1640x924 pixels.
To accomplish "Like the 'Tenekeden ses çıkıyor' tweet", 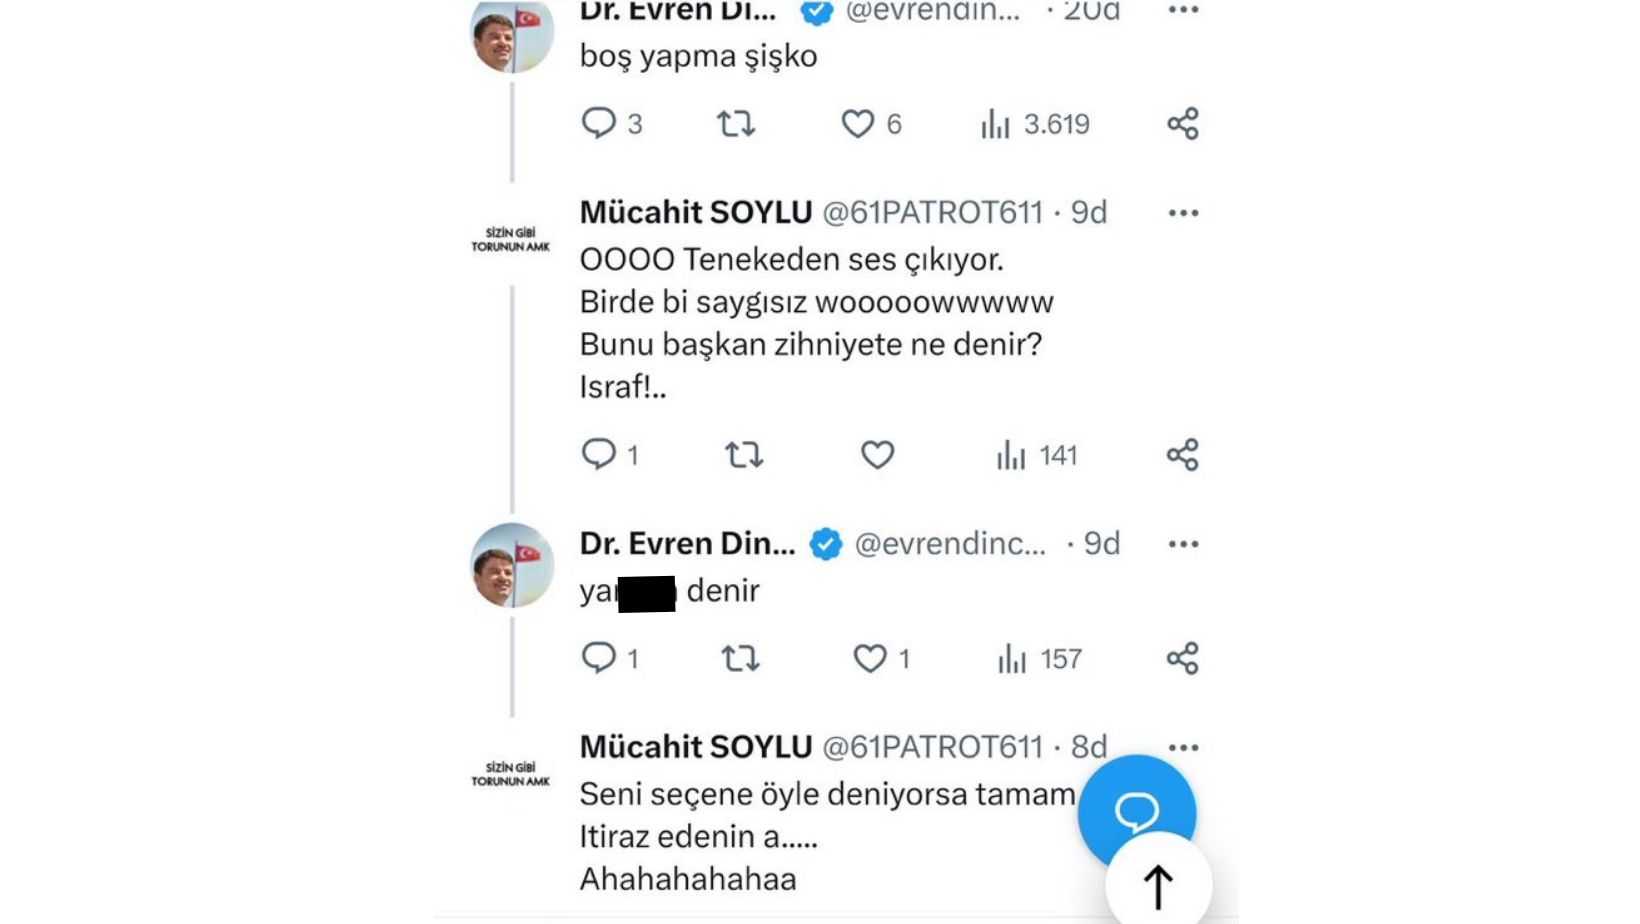I will (877, 456).
